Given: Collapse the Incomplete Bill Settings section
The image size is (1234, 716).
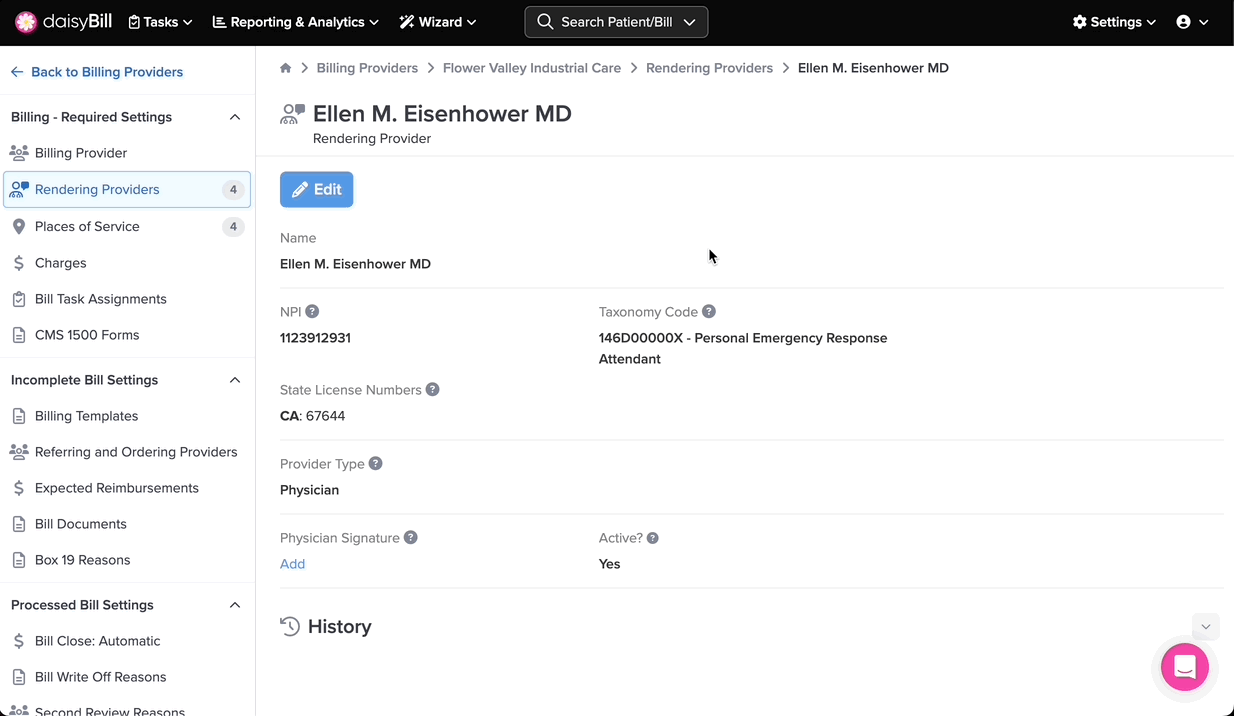Looking at the screenshot, I should click(x=235, y=380).
